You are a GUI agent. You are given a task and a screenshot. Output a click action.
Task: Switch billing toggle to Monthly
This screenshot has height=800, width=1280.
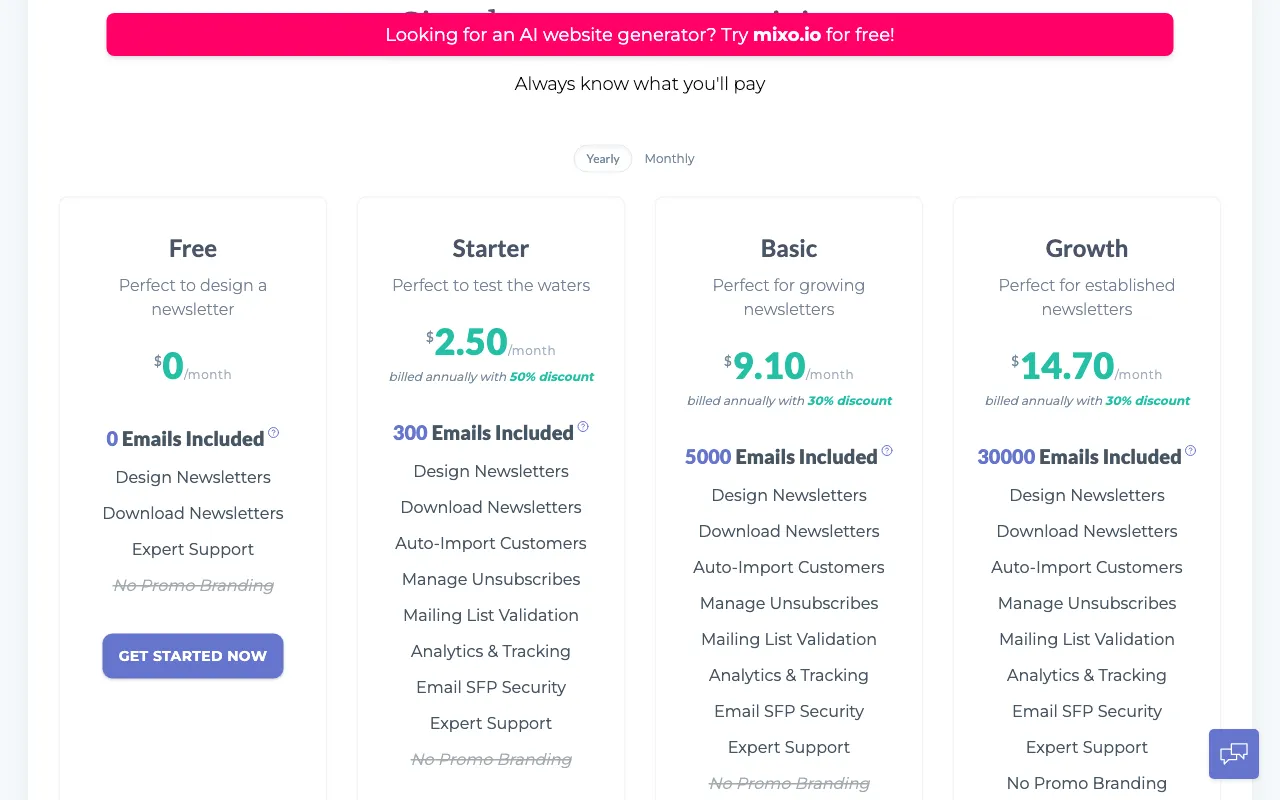coord(669,159)
